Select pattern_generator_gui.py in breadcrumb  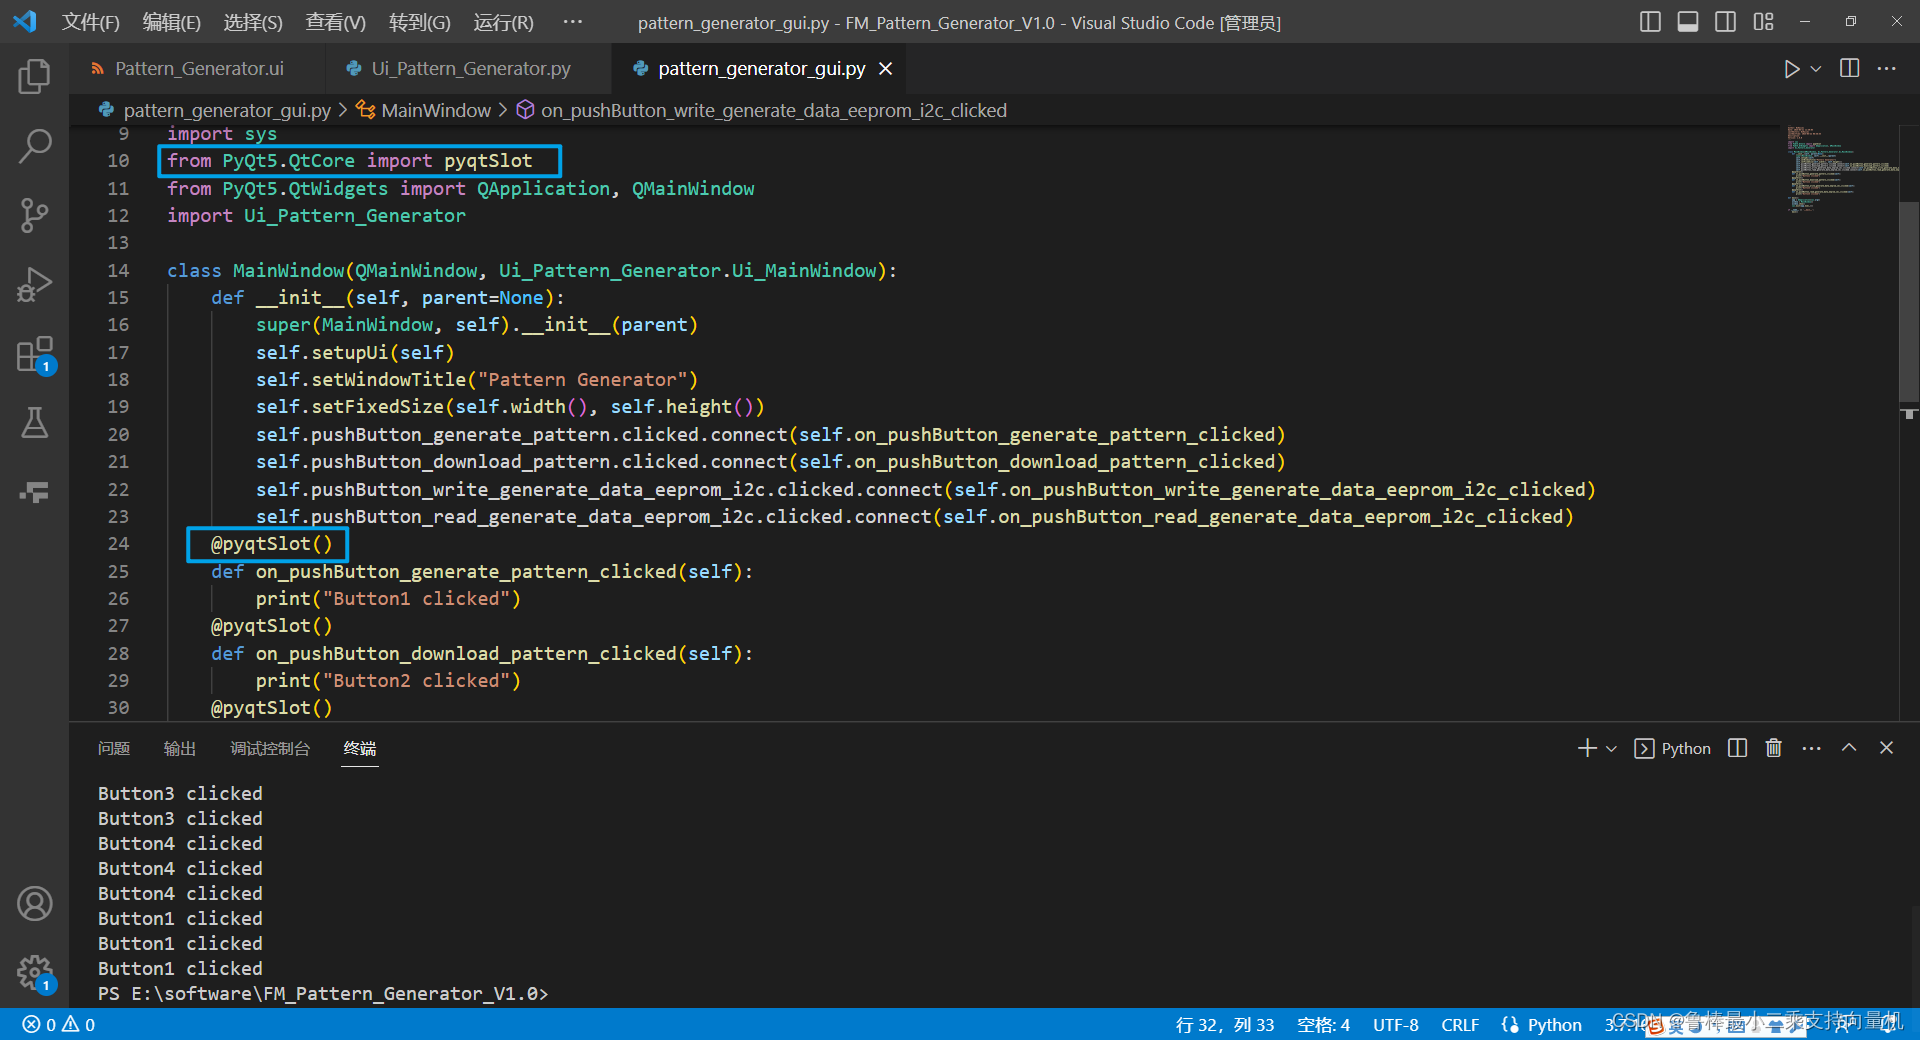(226, 110)
